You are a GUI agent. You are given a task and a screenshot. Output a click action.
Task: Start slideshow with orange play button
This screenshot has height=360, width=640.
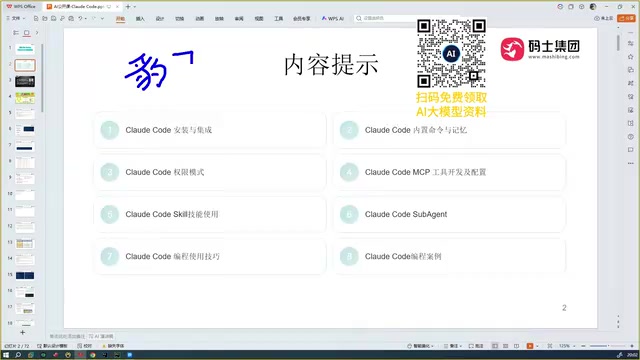pos(530,346)
